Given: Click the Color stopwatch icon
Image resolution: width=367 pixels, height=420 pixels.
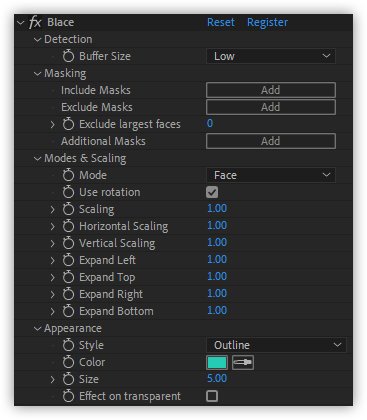Looking at the screenshot, I should [x=68, y=362].
